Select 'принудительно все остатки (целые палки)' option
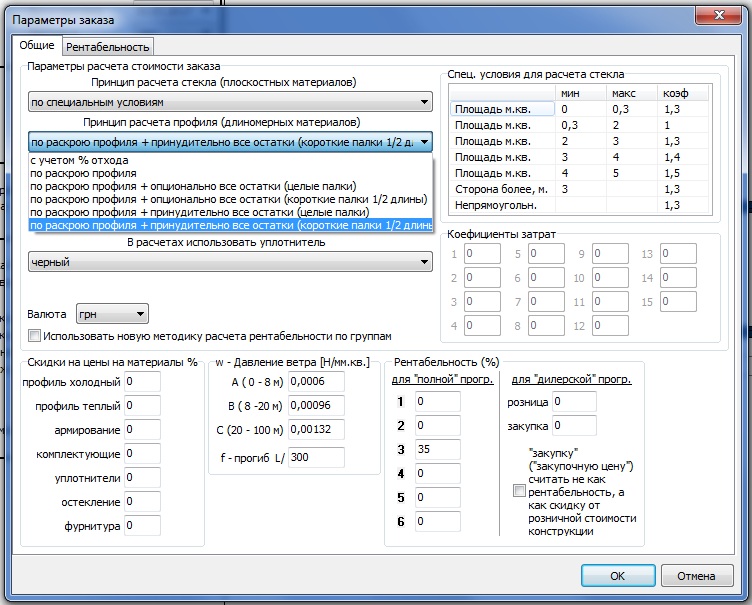 (230, 212)
